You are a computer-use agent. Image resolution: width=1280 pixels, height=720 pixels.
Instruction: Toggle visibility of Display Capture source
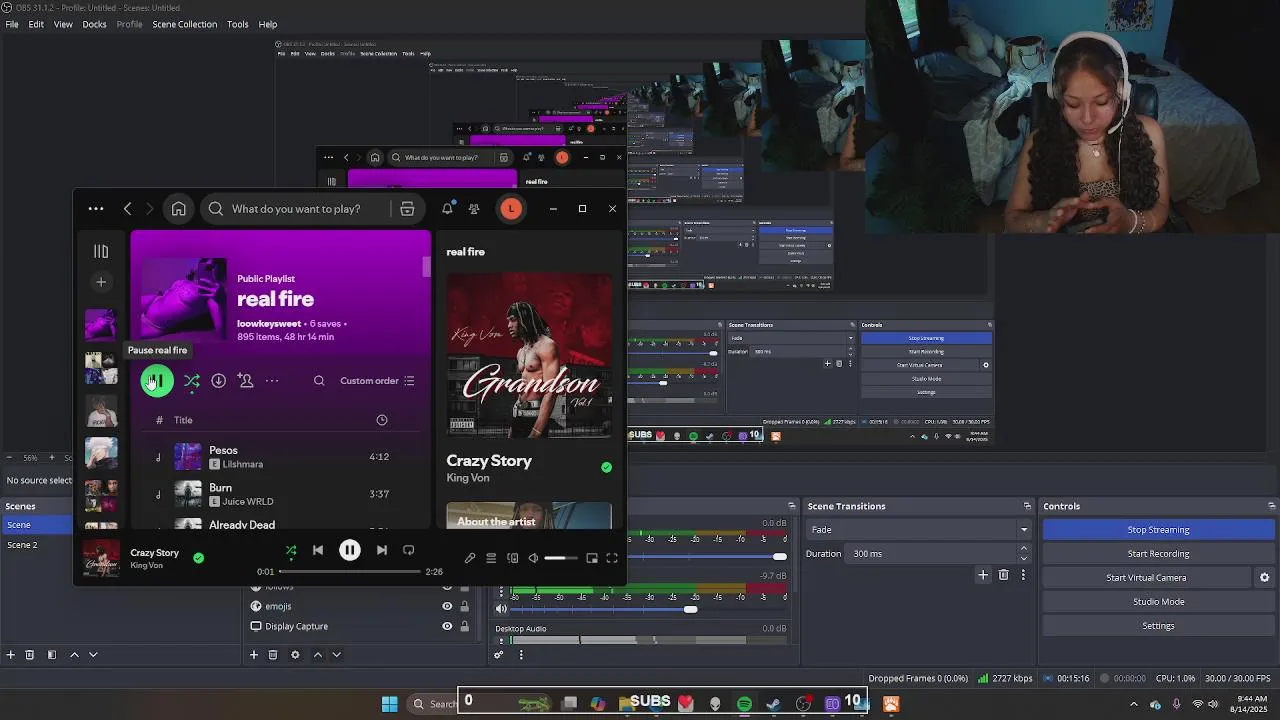click(x=447, y=626)
